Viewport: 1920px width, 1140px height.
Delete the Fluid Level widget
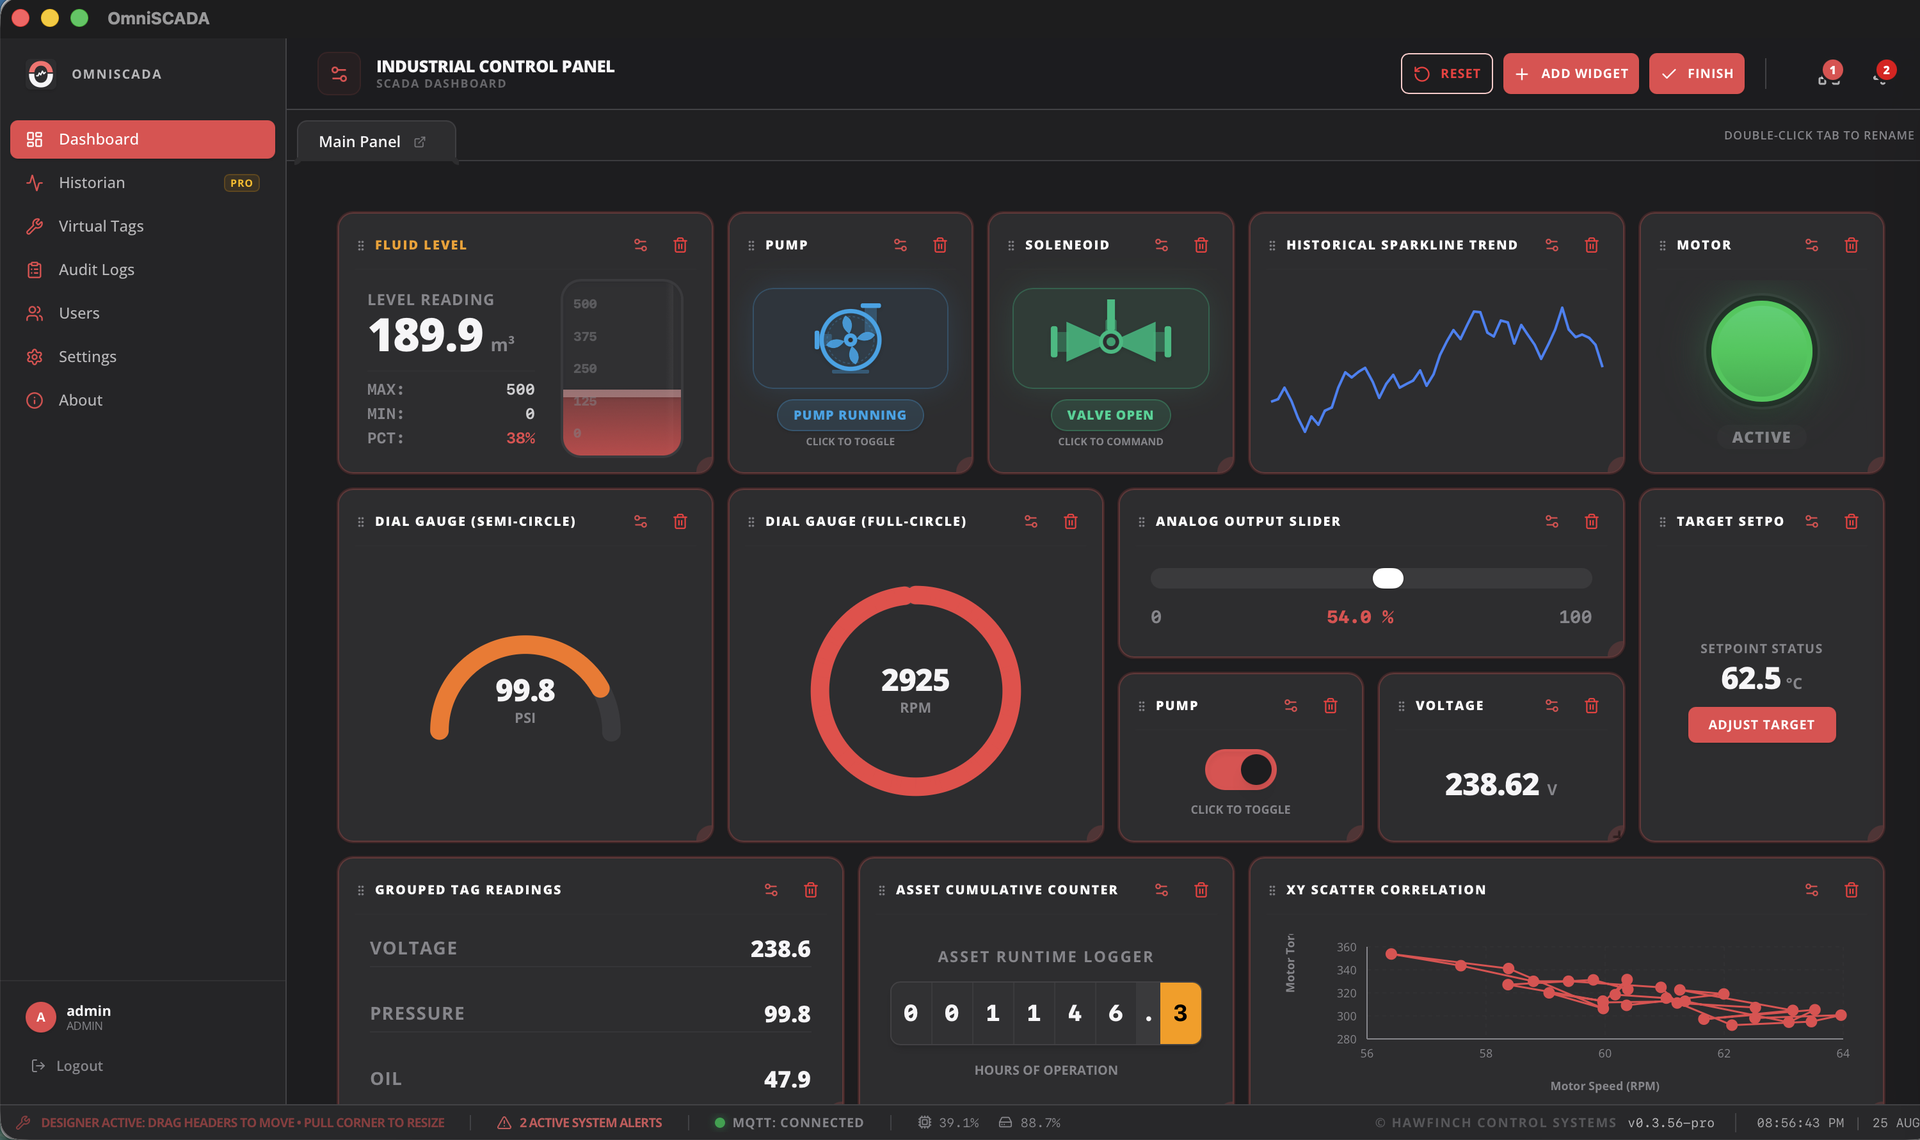[680, 245]
